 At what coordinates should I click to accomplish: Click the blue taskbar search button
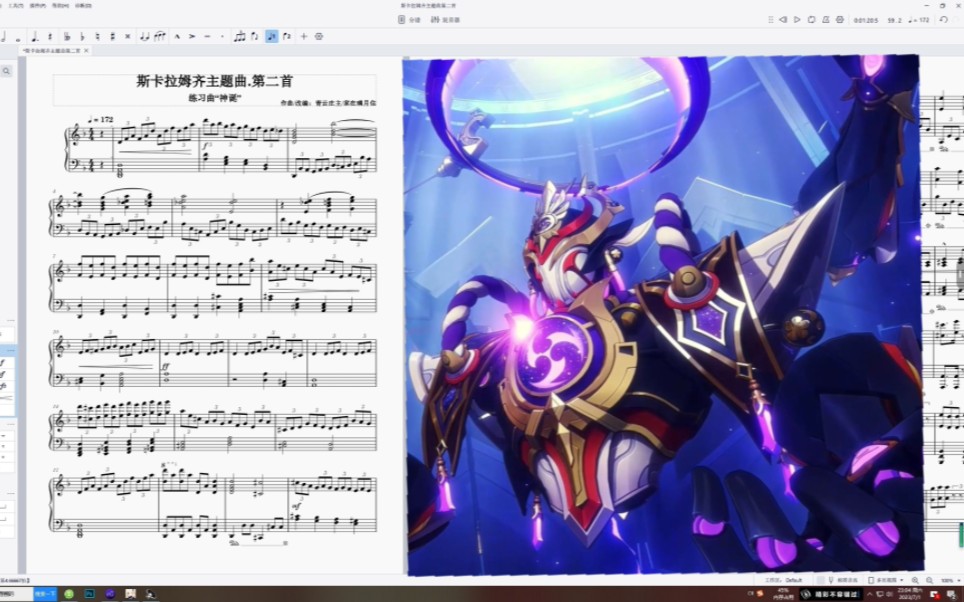pos(45,594)
